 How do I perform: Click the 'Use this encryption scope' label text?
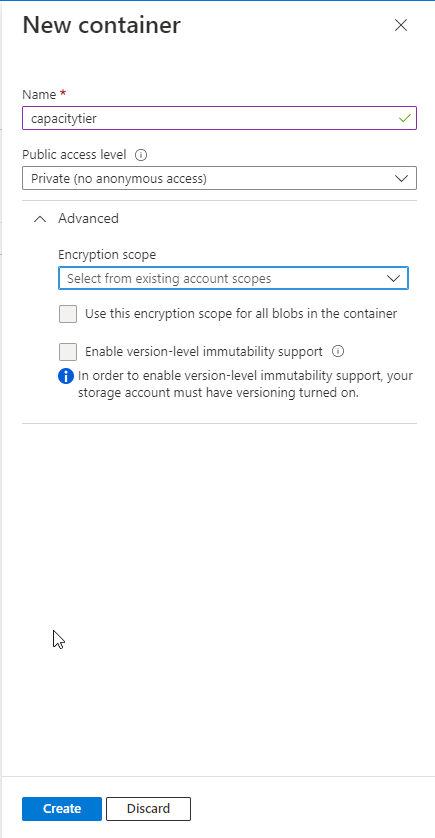(x=241, y=314)
